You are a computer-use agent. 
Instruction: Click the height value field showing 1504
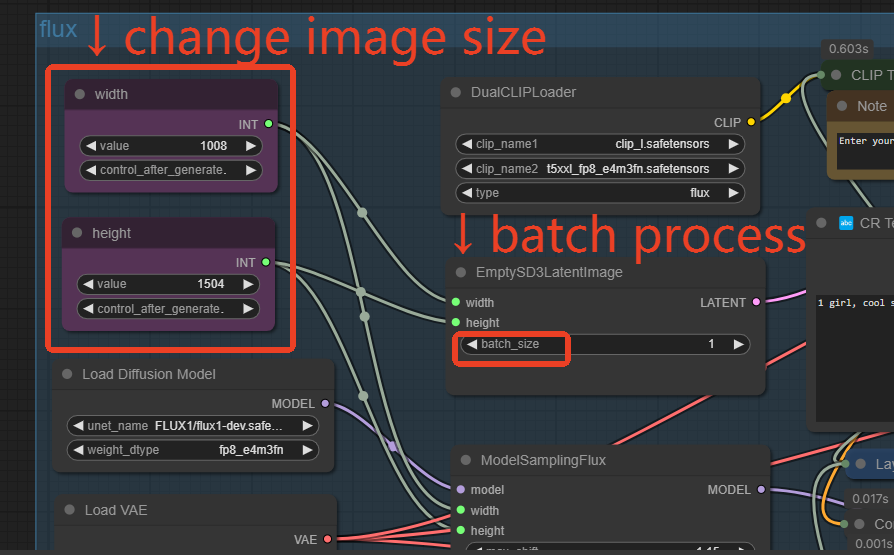coord(168,284)
